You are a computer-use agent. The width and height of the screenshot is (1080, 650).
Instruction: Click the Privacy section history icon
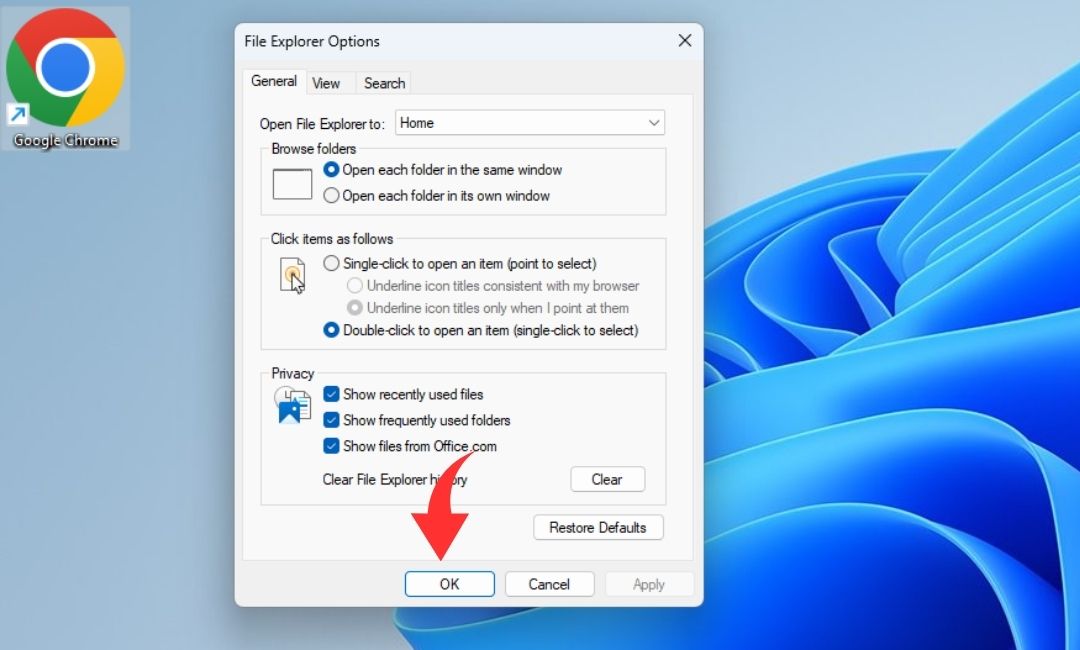coord(292,405)
